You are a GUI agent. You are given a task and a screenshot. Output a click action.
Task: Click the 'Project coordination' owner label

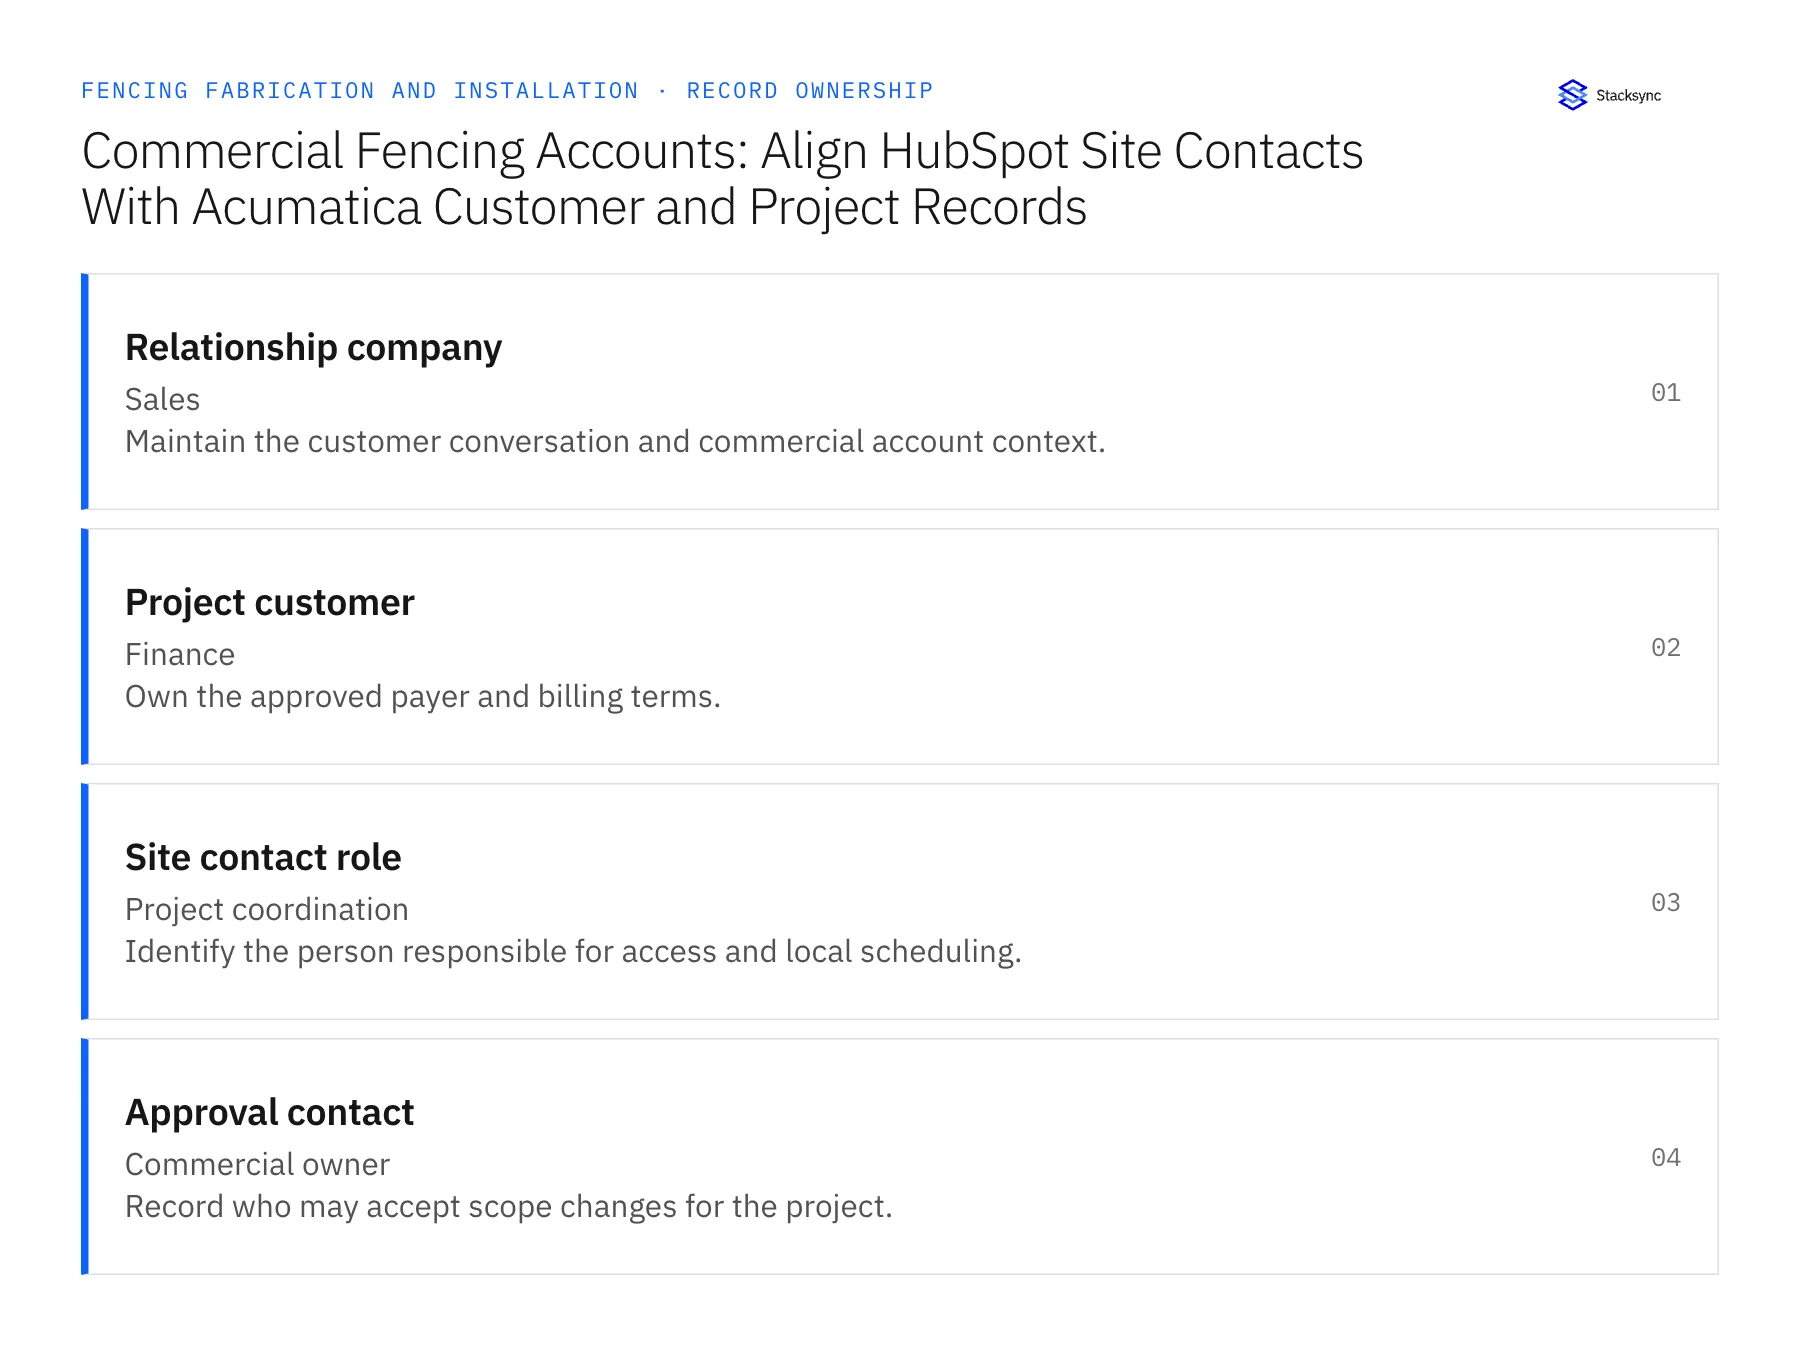(x=266, y=910)
